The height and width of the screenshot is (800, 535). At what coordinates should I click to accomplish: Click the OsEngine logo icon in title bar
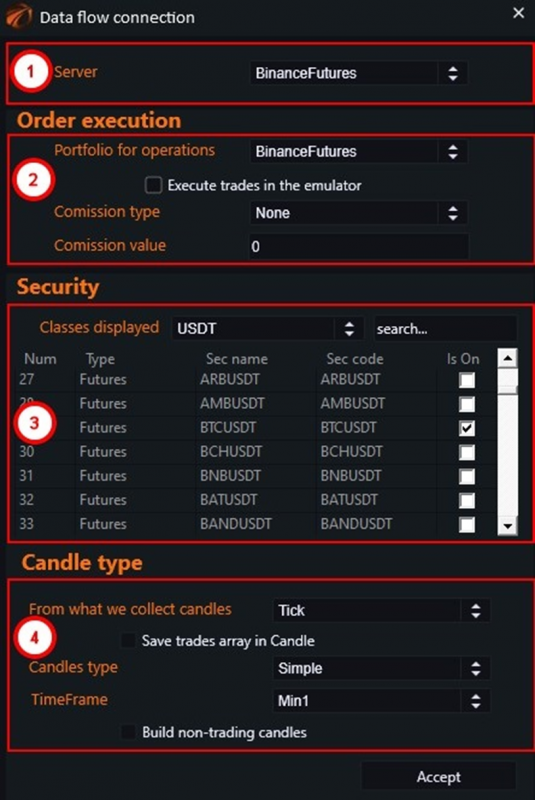click(18, 15)
